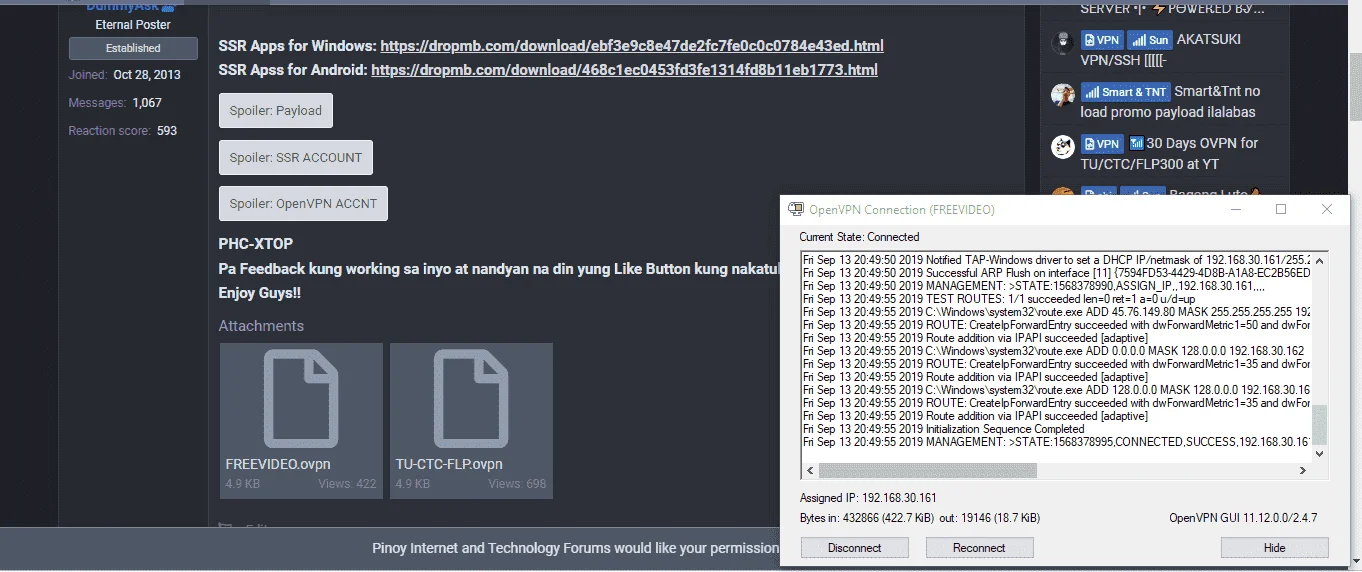
Task: Click the OpenVPN GUI 11.12.0.0/2.4.7 version text
Action: (1243, 518)
